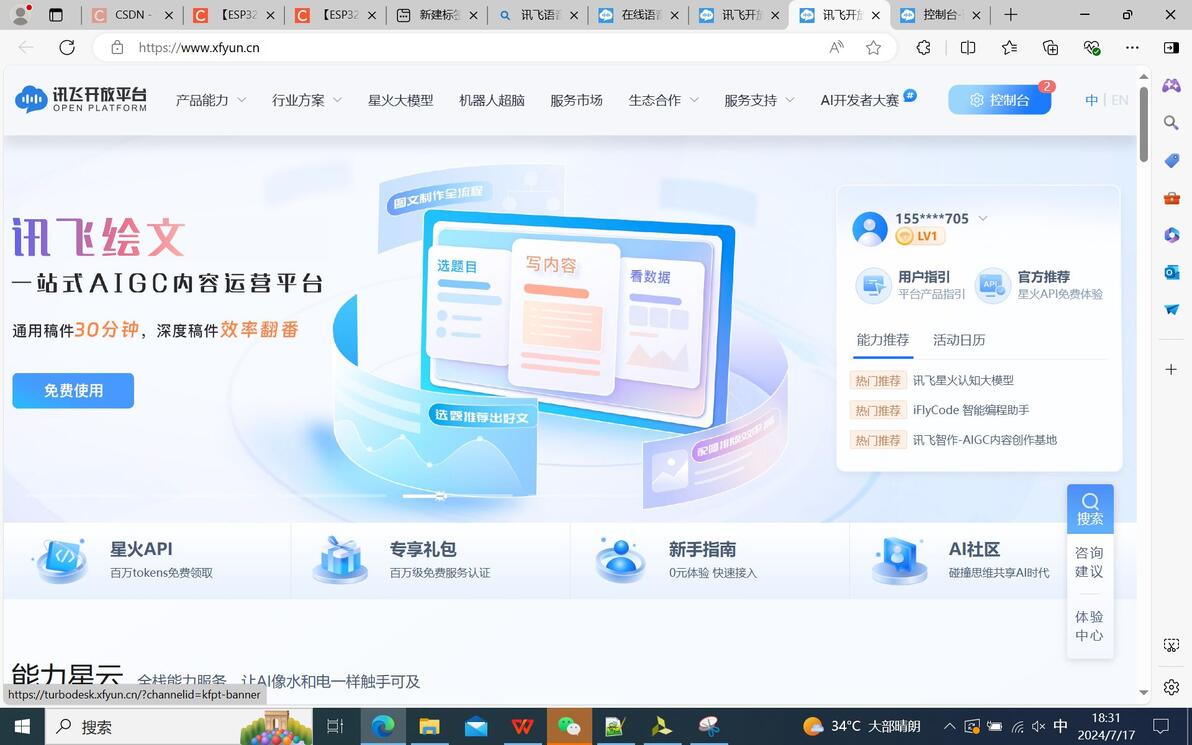Open File Explorer from the taskbar
This screenshot has width=1192, height=745.
[430, 727]
